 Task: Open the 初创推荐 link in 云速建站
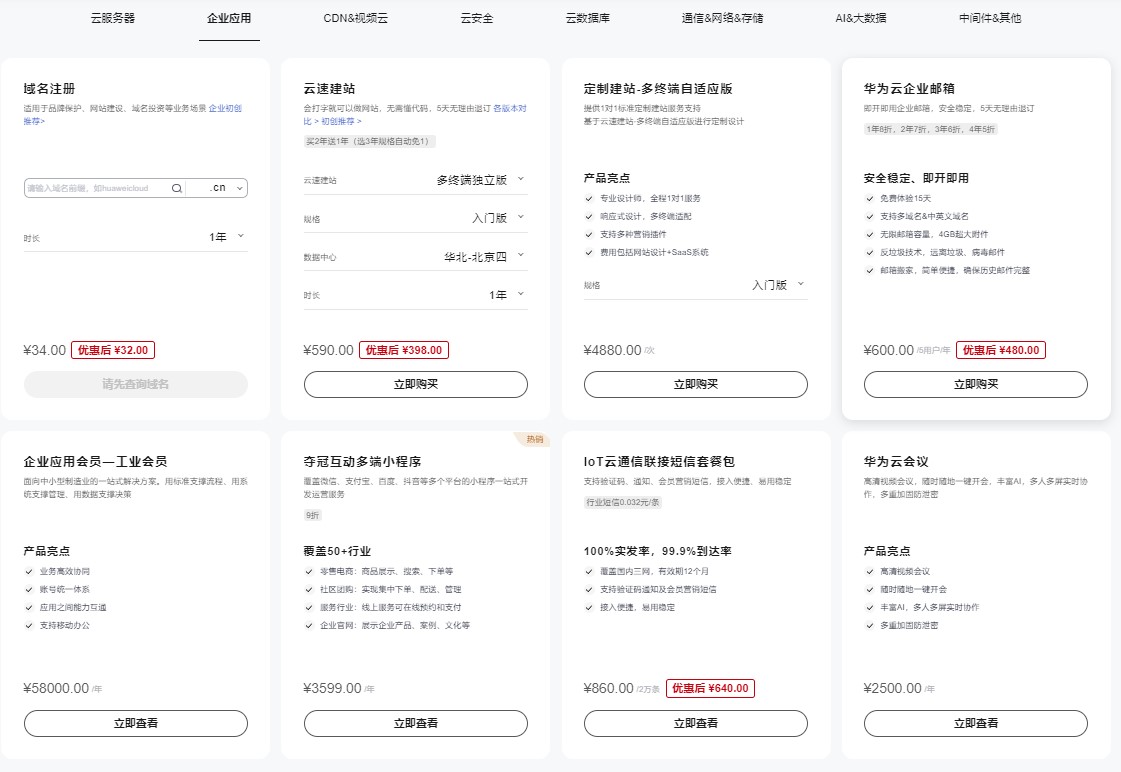click(x=341, y=122)
